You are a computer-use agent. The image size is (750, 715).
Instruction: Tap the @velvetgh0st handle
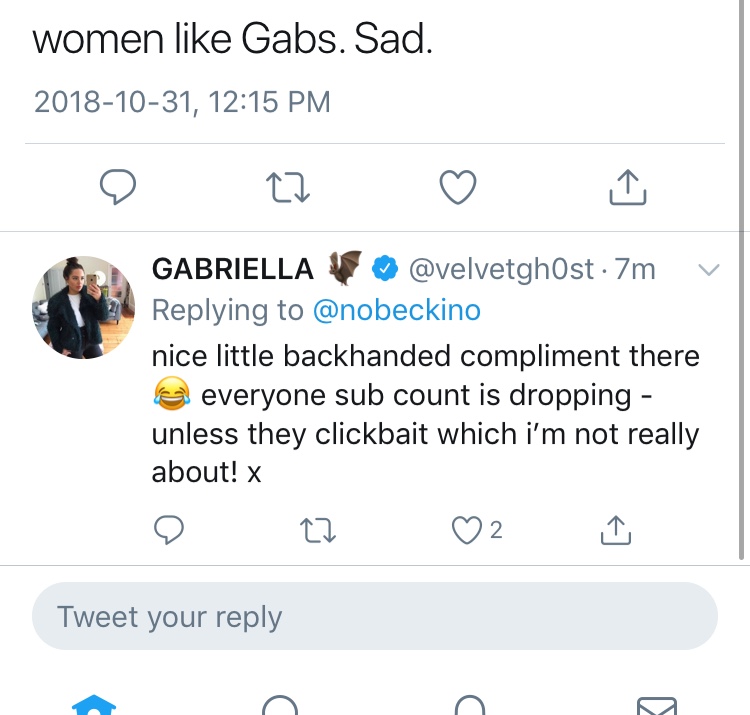(500, 268)
